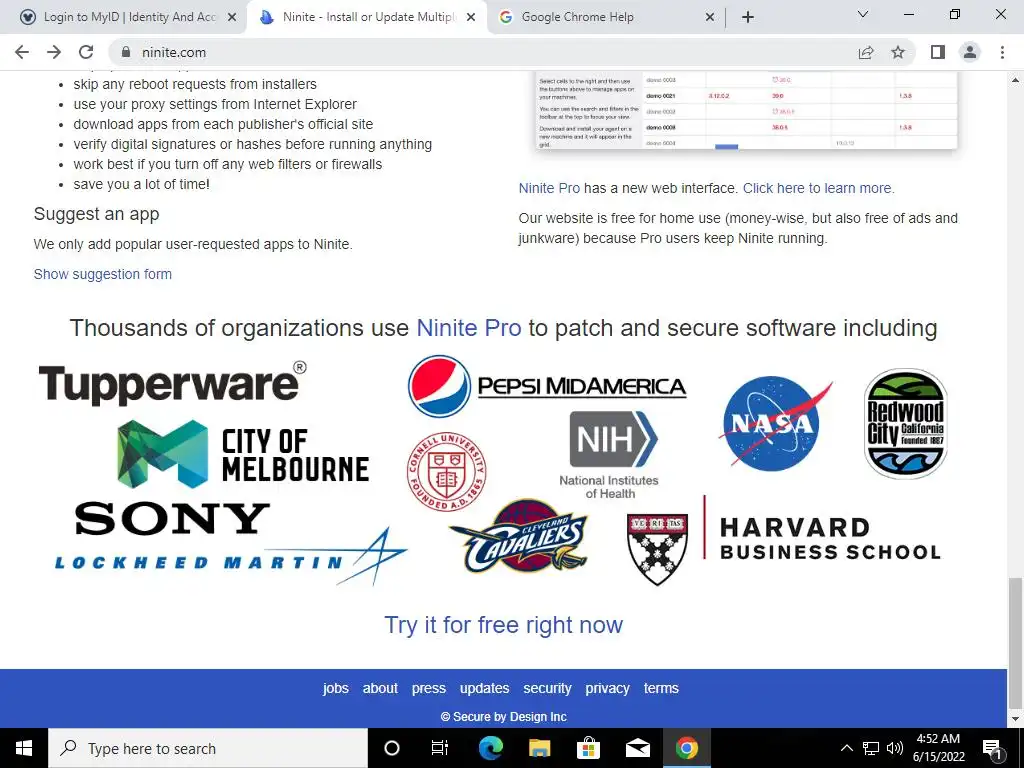1024x768 pixels.
Task: Open the updates footer link
Action: point(484,688)
